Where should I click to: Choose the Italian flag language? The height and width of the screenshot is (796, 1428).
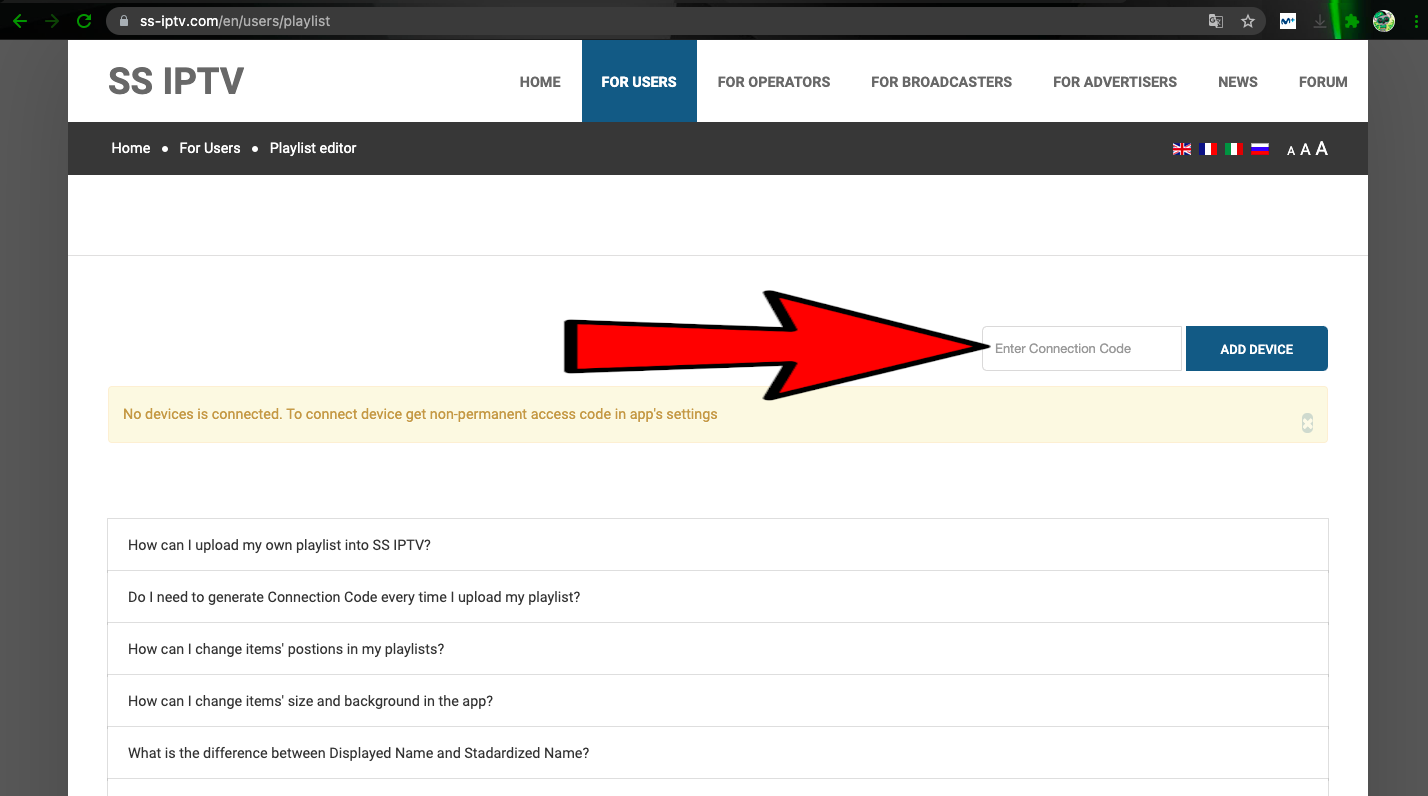(1234, 149)
